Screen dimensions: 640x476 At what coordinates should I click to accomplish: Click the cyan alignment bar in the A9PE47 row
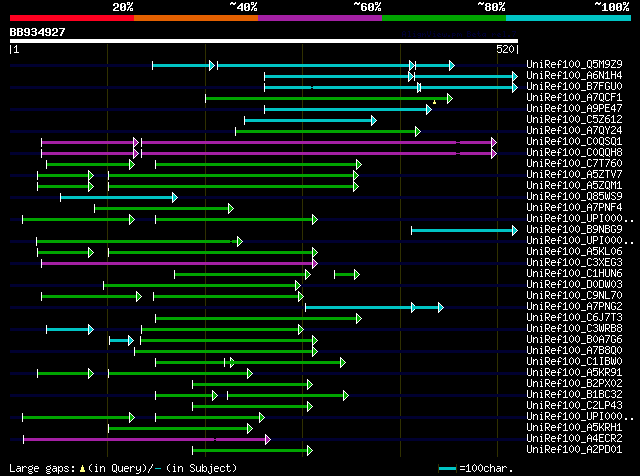(348, 109)
